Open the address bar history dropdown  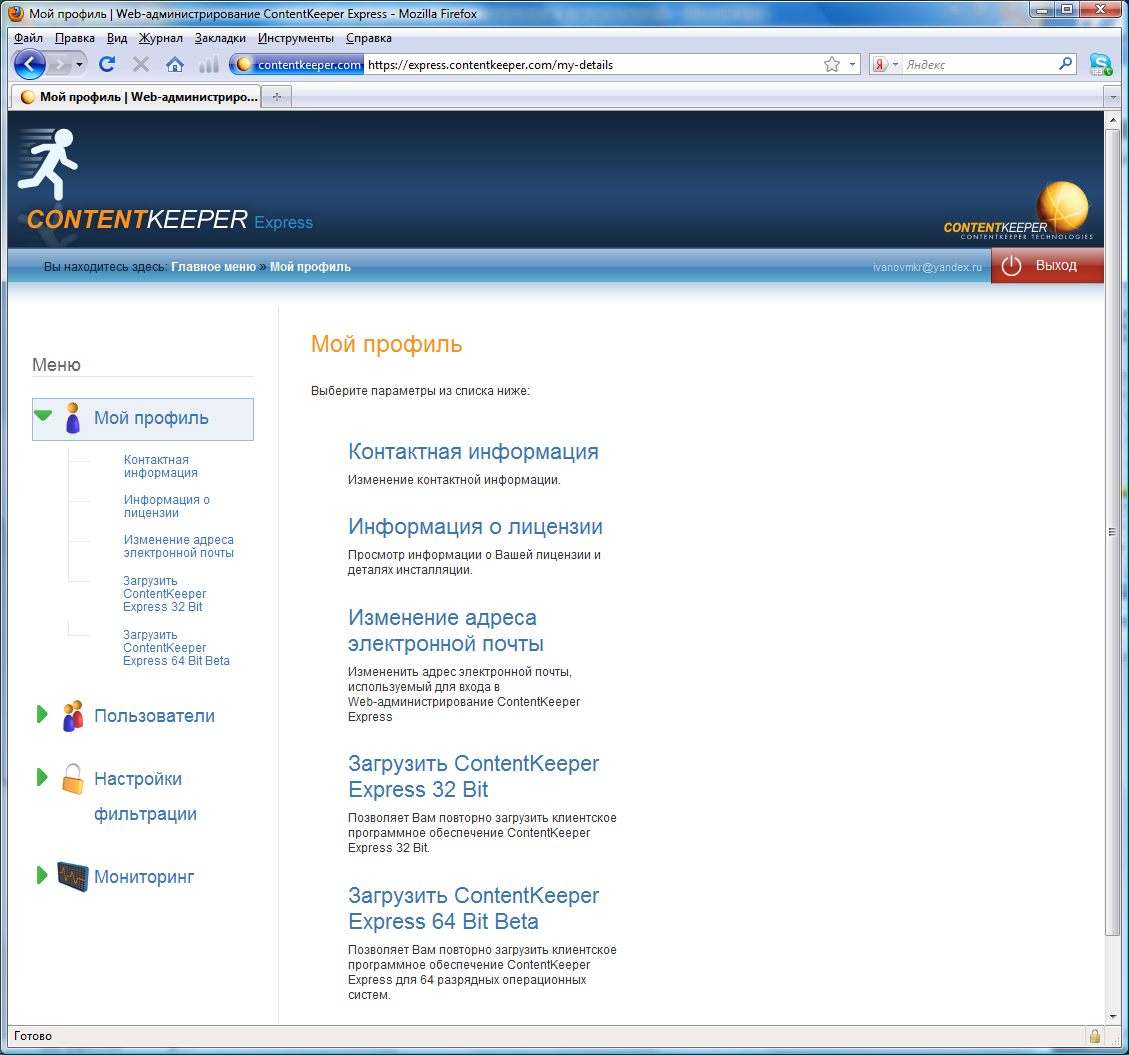pyautogui.click(x=853, y=65)
